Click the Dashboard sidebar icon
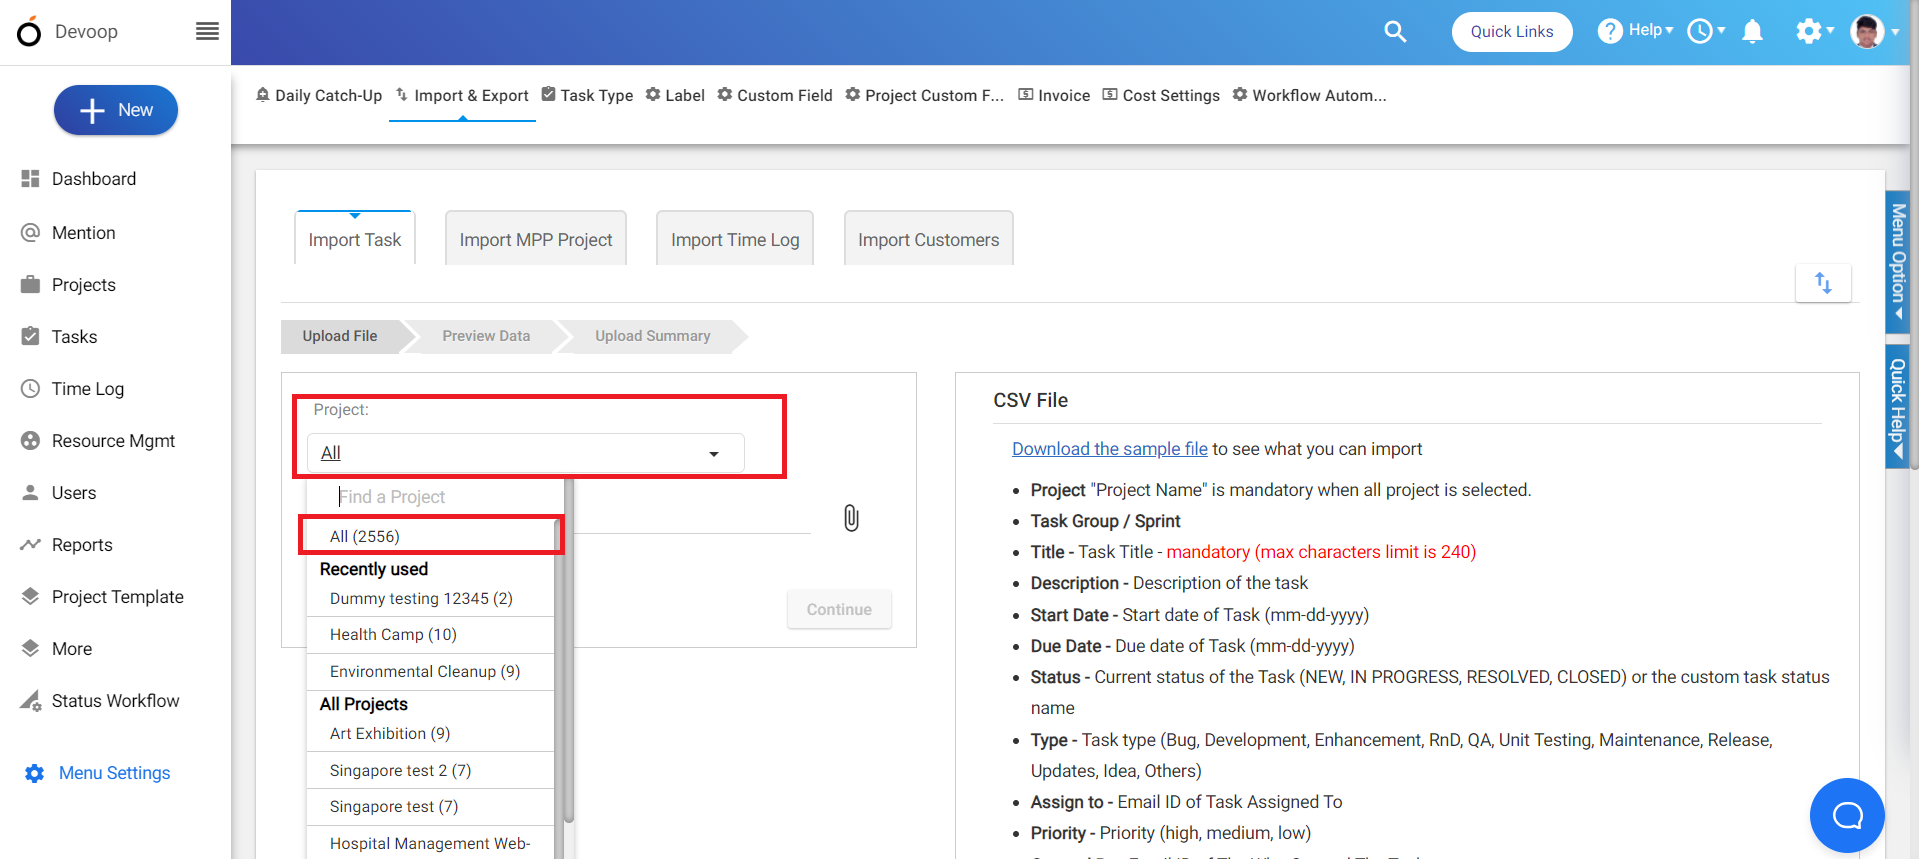Image resolution: width=1919 pixels, height=859 pixels. (x=30, y=179)
